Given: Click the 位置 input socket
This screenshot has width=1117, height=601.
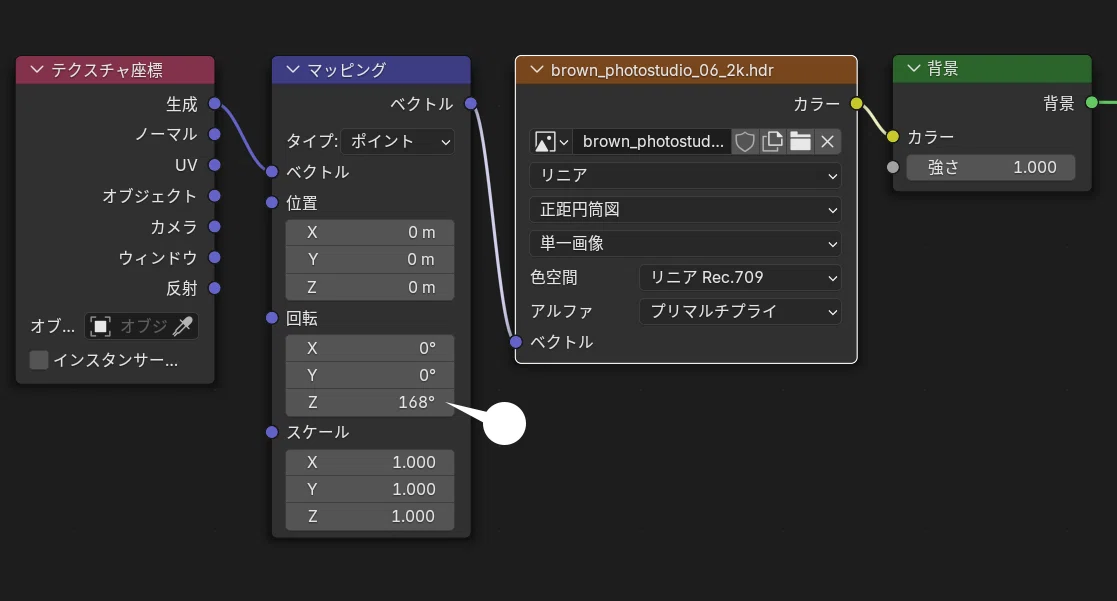Looking at the screenshot, I should (x=271, y=202).
